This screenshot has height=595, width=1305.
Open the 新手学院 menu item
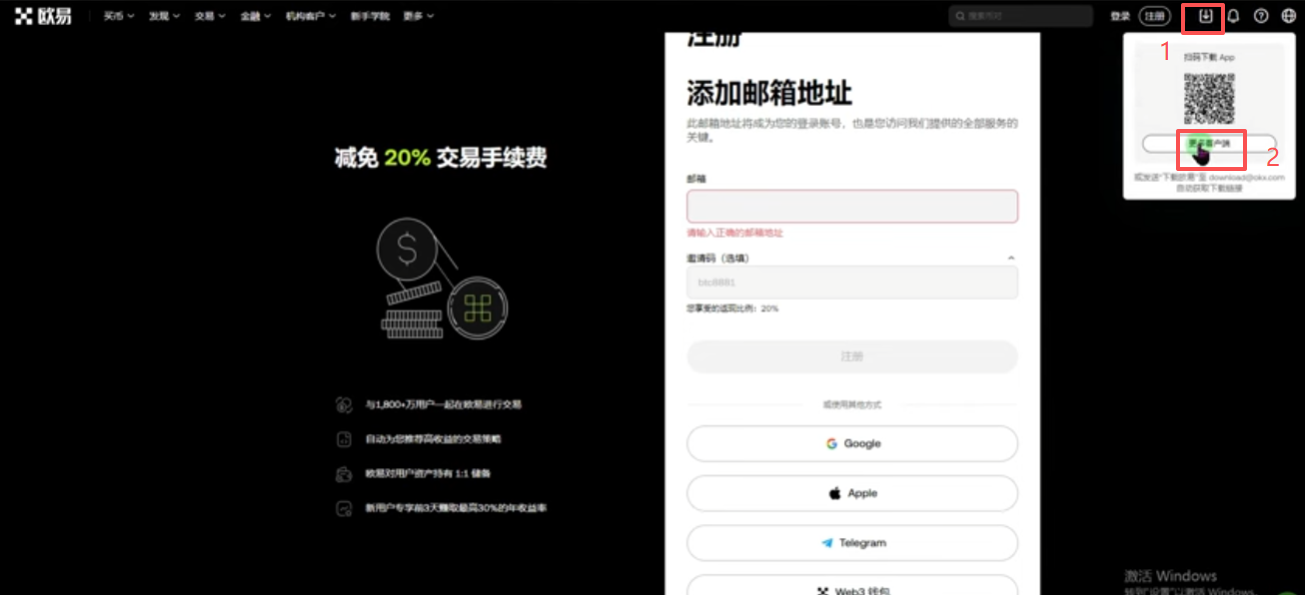coord(370,16)
